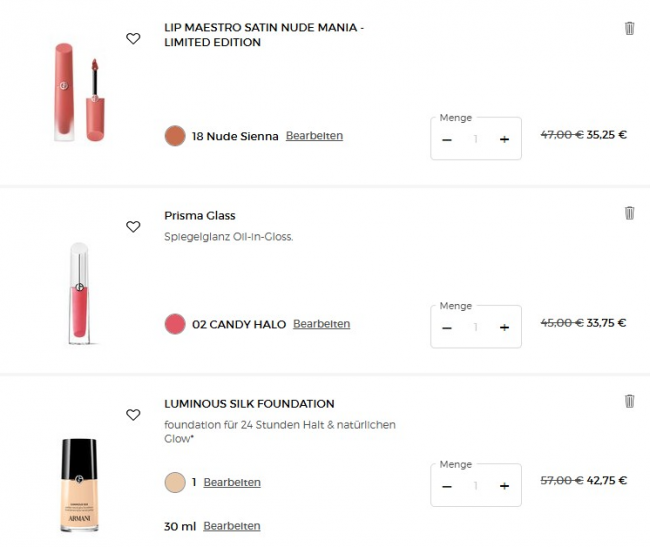
Task: Open the Prisma Glass product title
Action: click(200, 215)
